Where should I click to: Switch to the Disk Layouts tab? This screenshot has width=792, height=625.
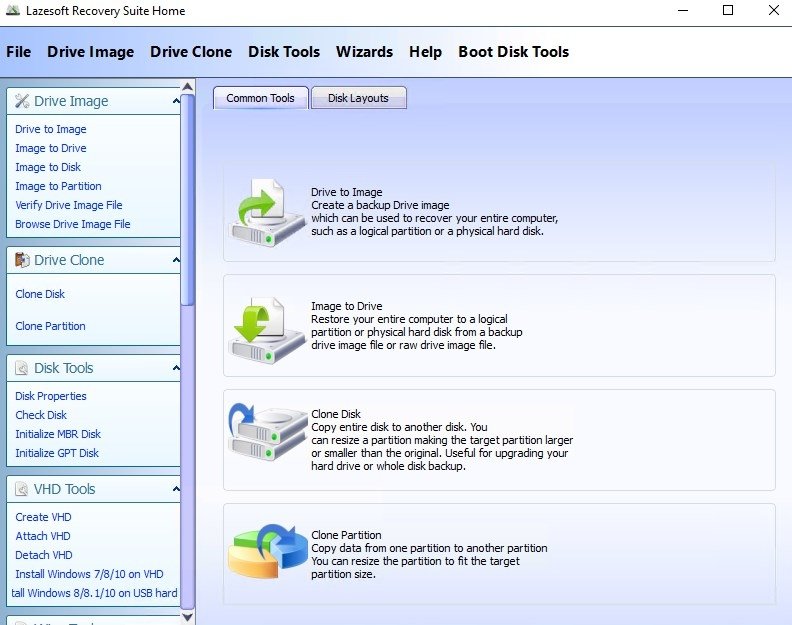[x=359, y=98]
